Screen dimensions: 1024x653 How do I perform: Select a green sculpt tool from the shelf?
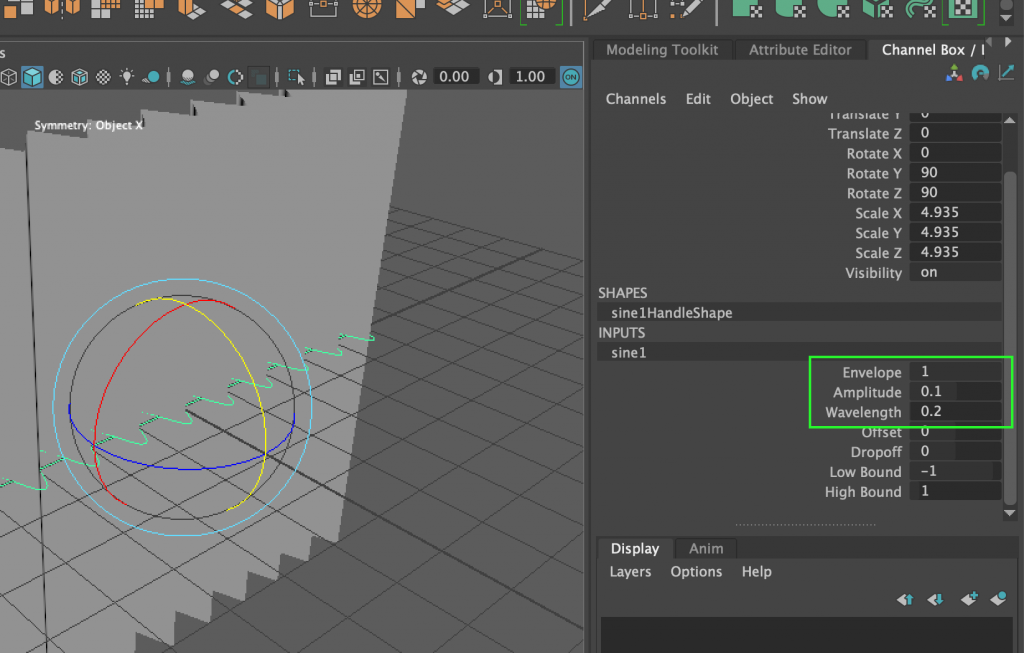pos(748,12)
